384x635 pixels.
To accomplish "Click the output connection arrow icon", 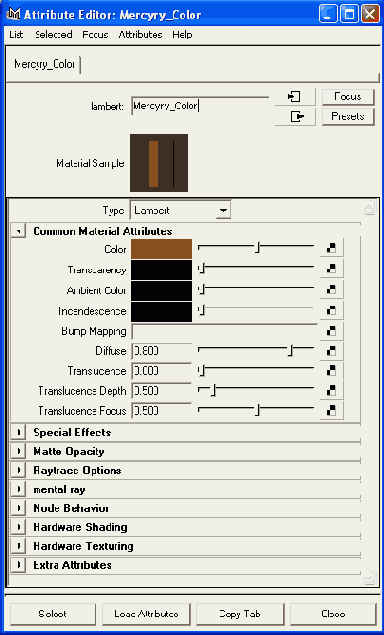I will pyautogui.click(x=294, y=117).
